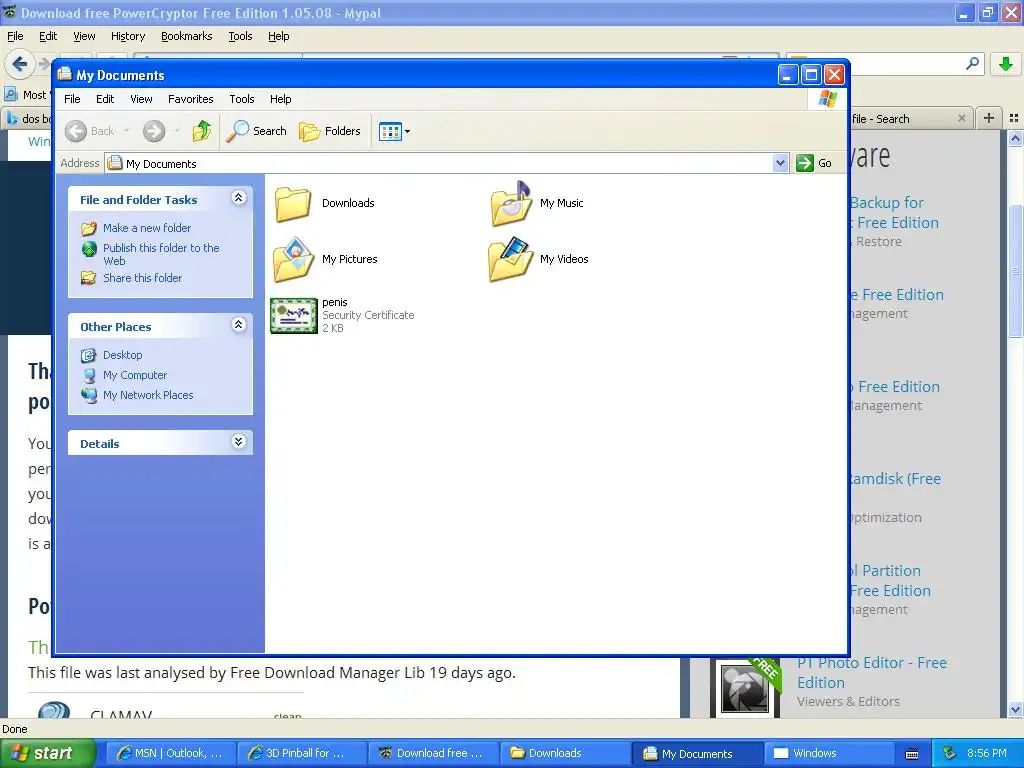The height and width of the screenshot is (768, 1024).
Task: Close the 'file - Search' browser tab
Action: (961, 119)
